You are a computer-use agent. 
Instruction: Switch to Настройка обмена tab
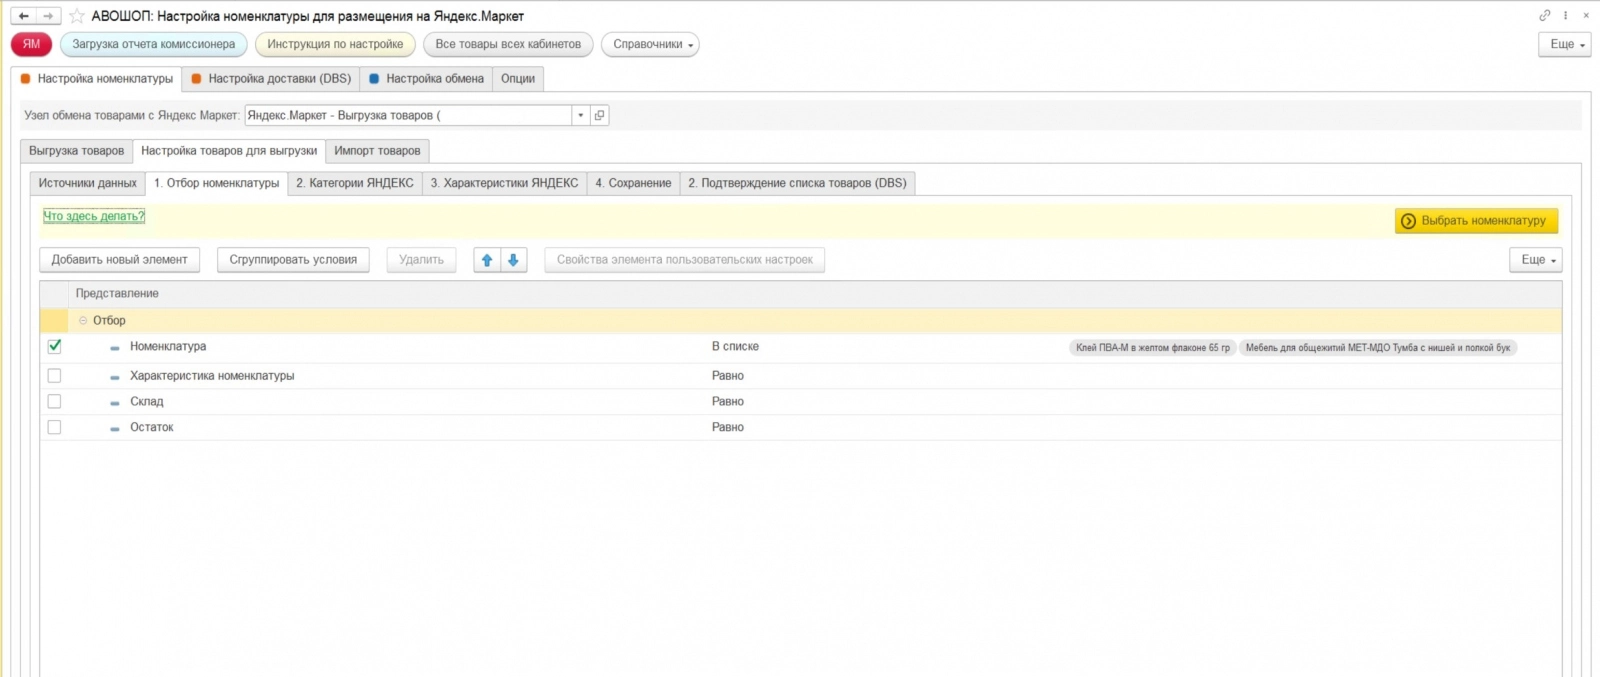point(426,79)
